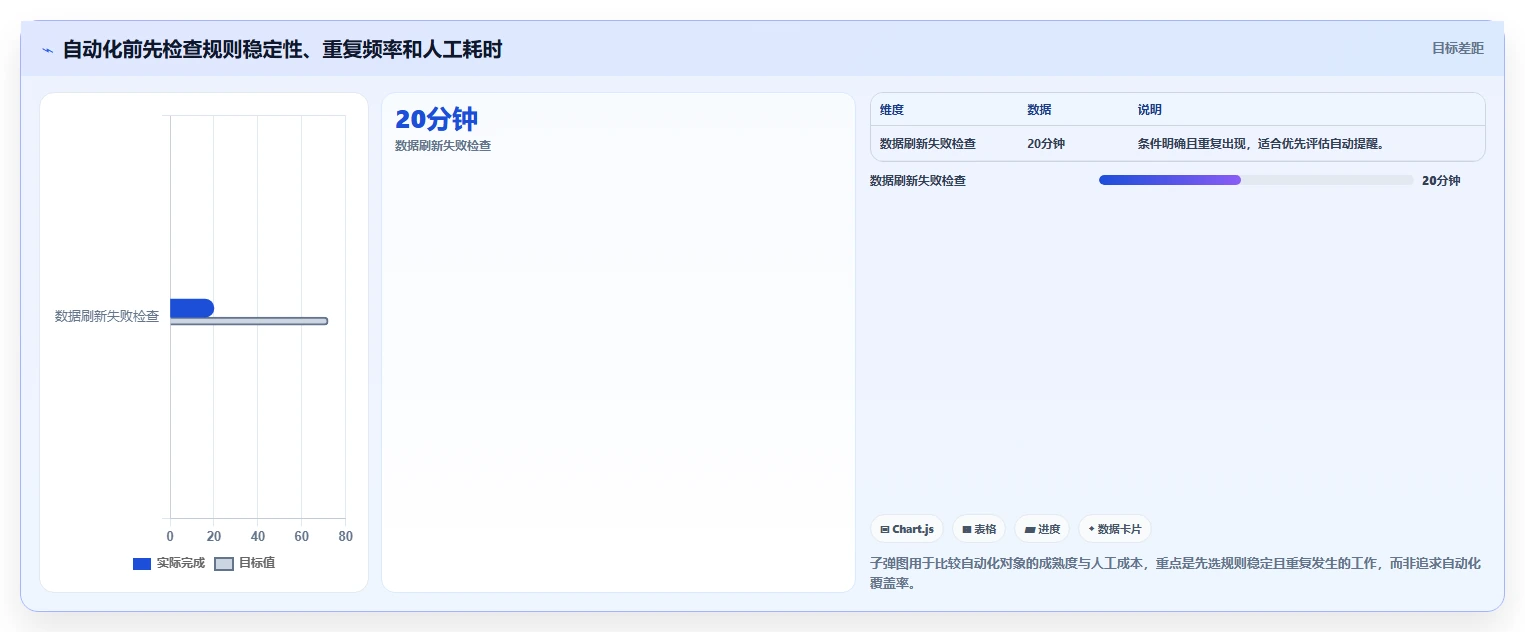Click the table cell 20分钟
This screenshot has width=1525, height=632.
[x=1046, y=144]
